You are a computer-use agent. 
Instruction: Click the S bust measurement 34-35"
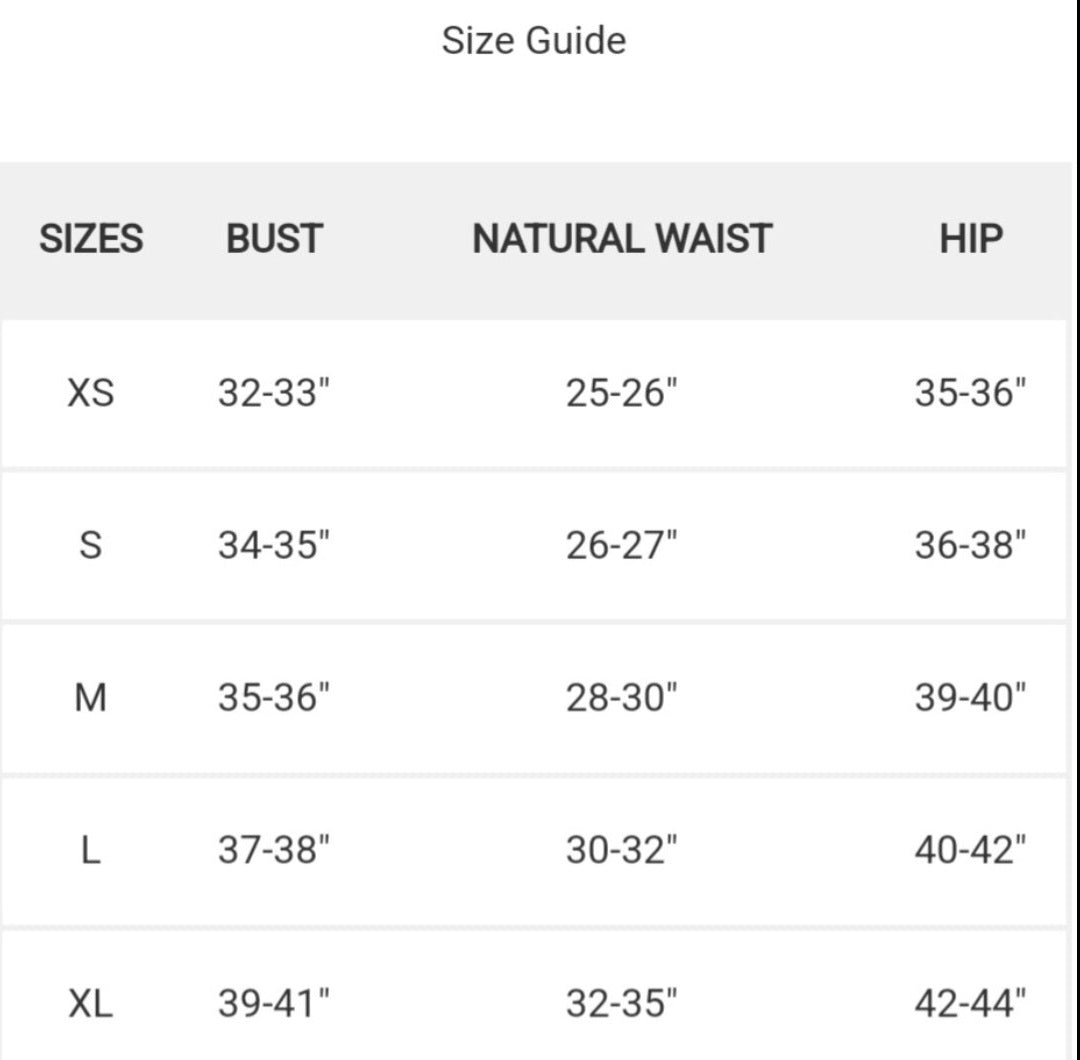(x=274, y=546)
